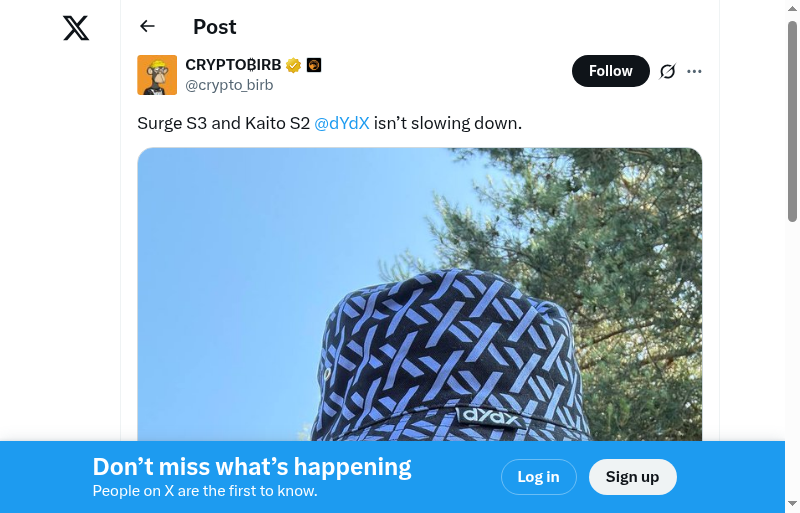800x513 pixels.
Task: Open Grok actions icon next to Follow
Action: (668, 71)
